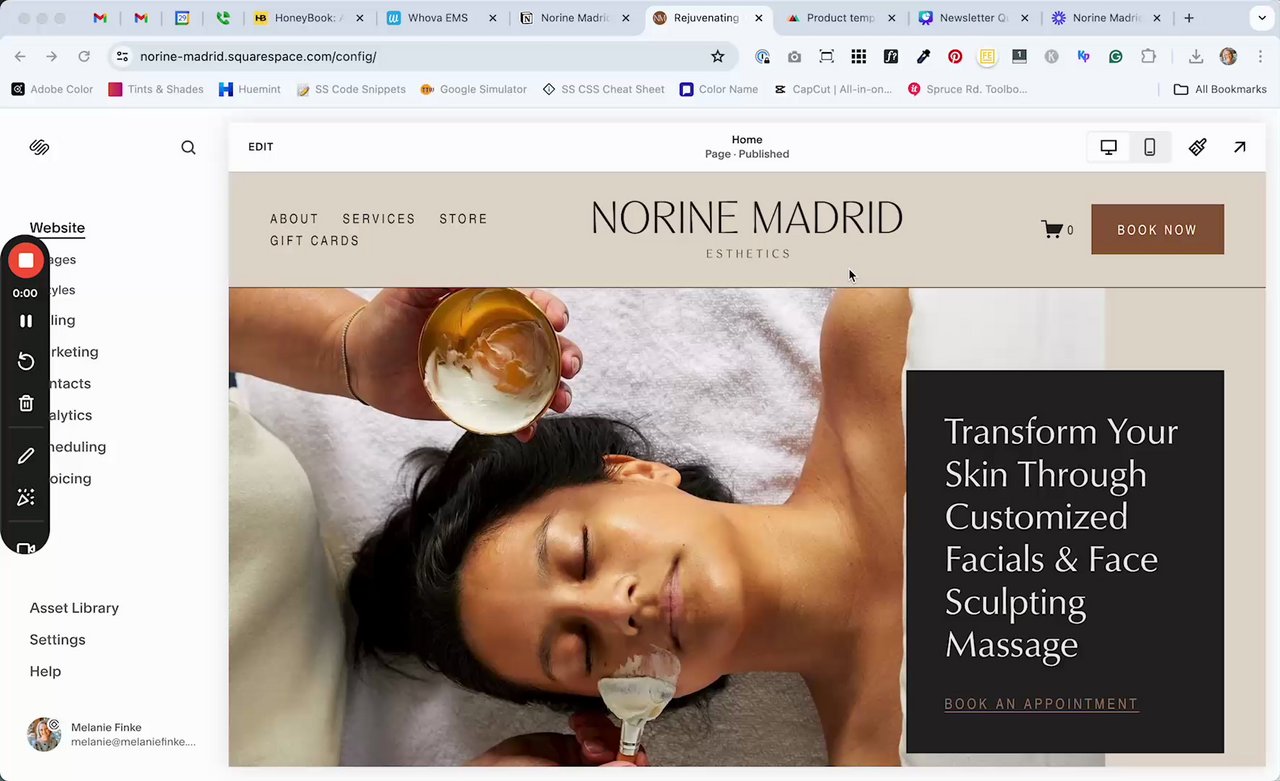Screen dimensions: 1280x781
Task: Open Settings in the sidebar
Action: 57,640
